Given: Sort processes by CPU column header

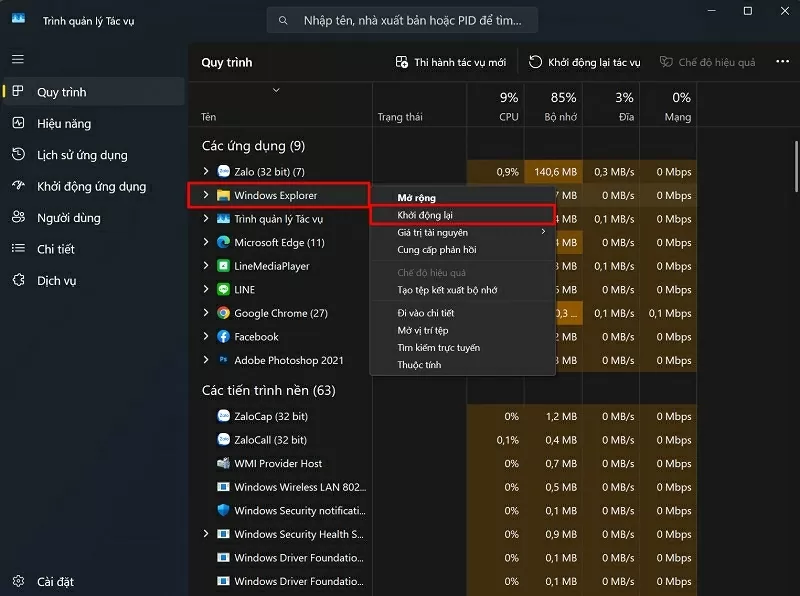Looking at the screenshot, I should 508,106.
